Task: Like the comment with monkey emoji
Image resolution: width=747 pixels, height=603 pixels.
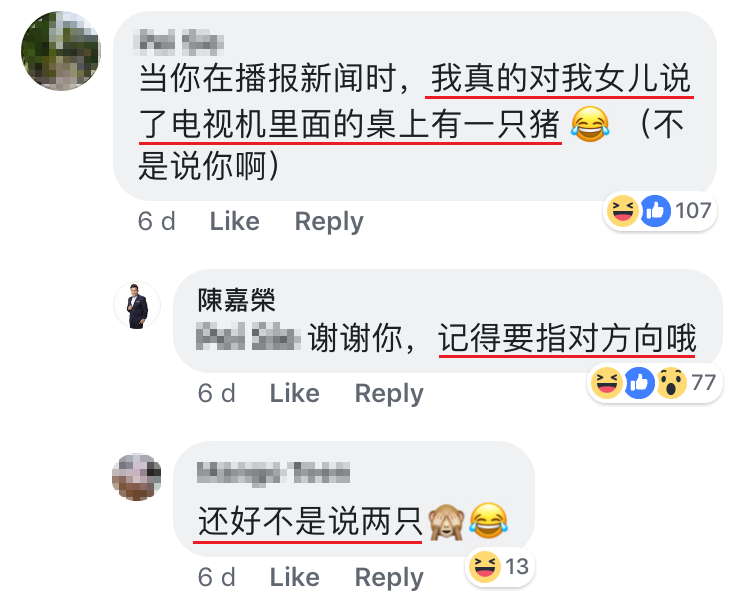Action: point(295,577)
